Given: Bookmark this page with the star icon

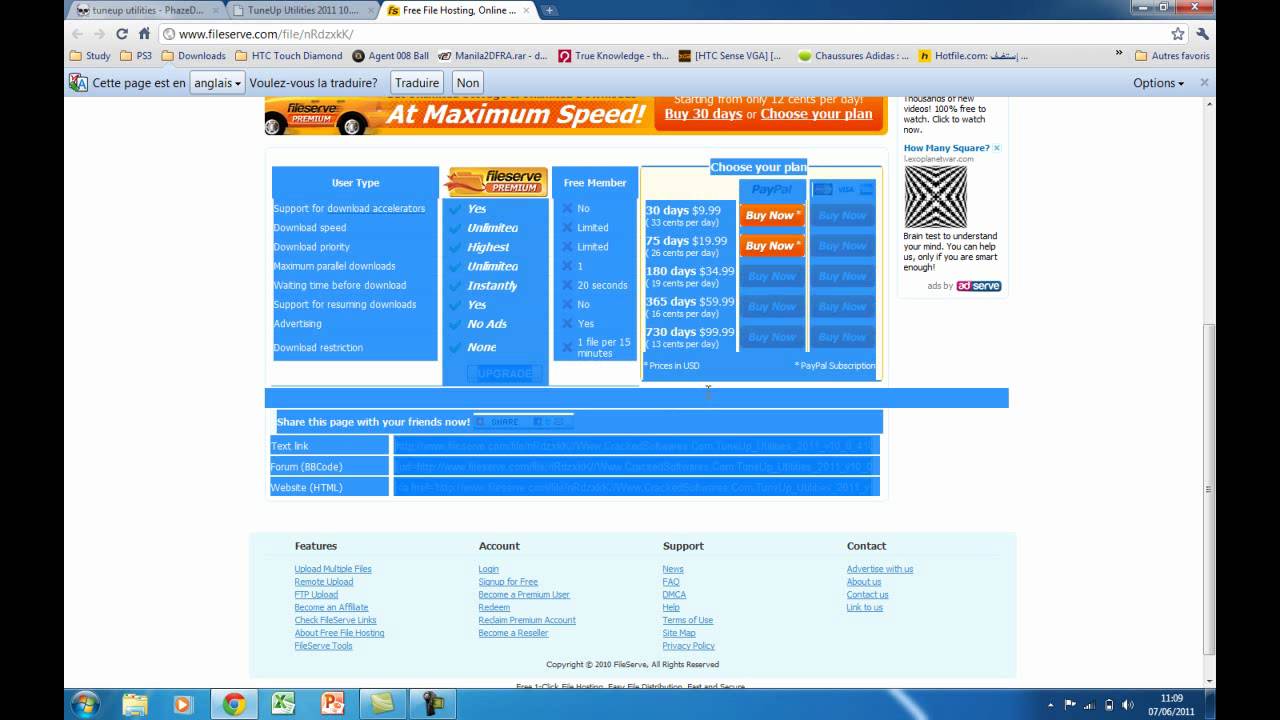Looking at the screenshot, I should tap(1178, 34).
